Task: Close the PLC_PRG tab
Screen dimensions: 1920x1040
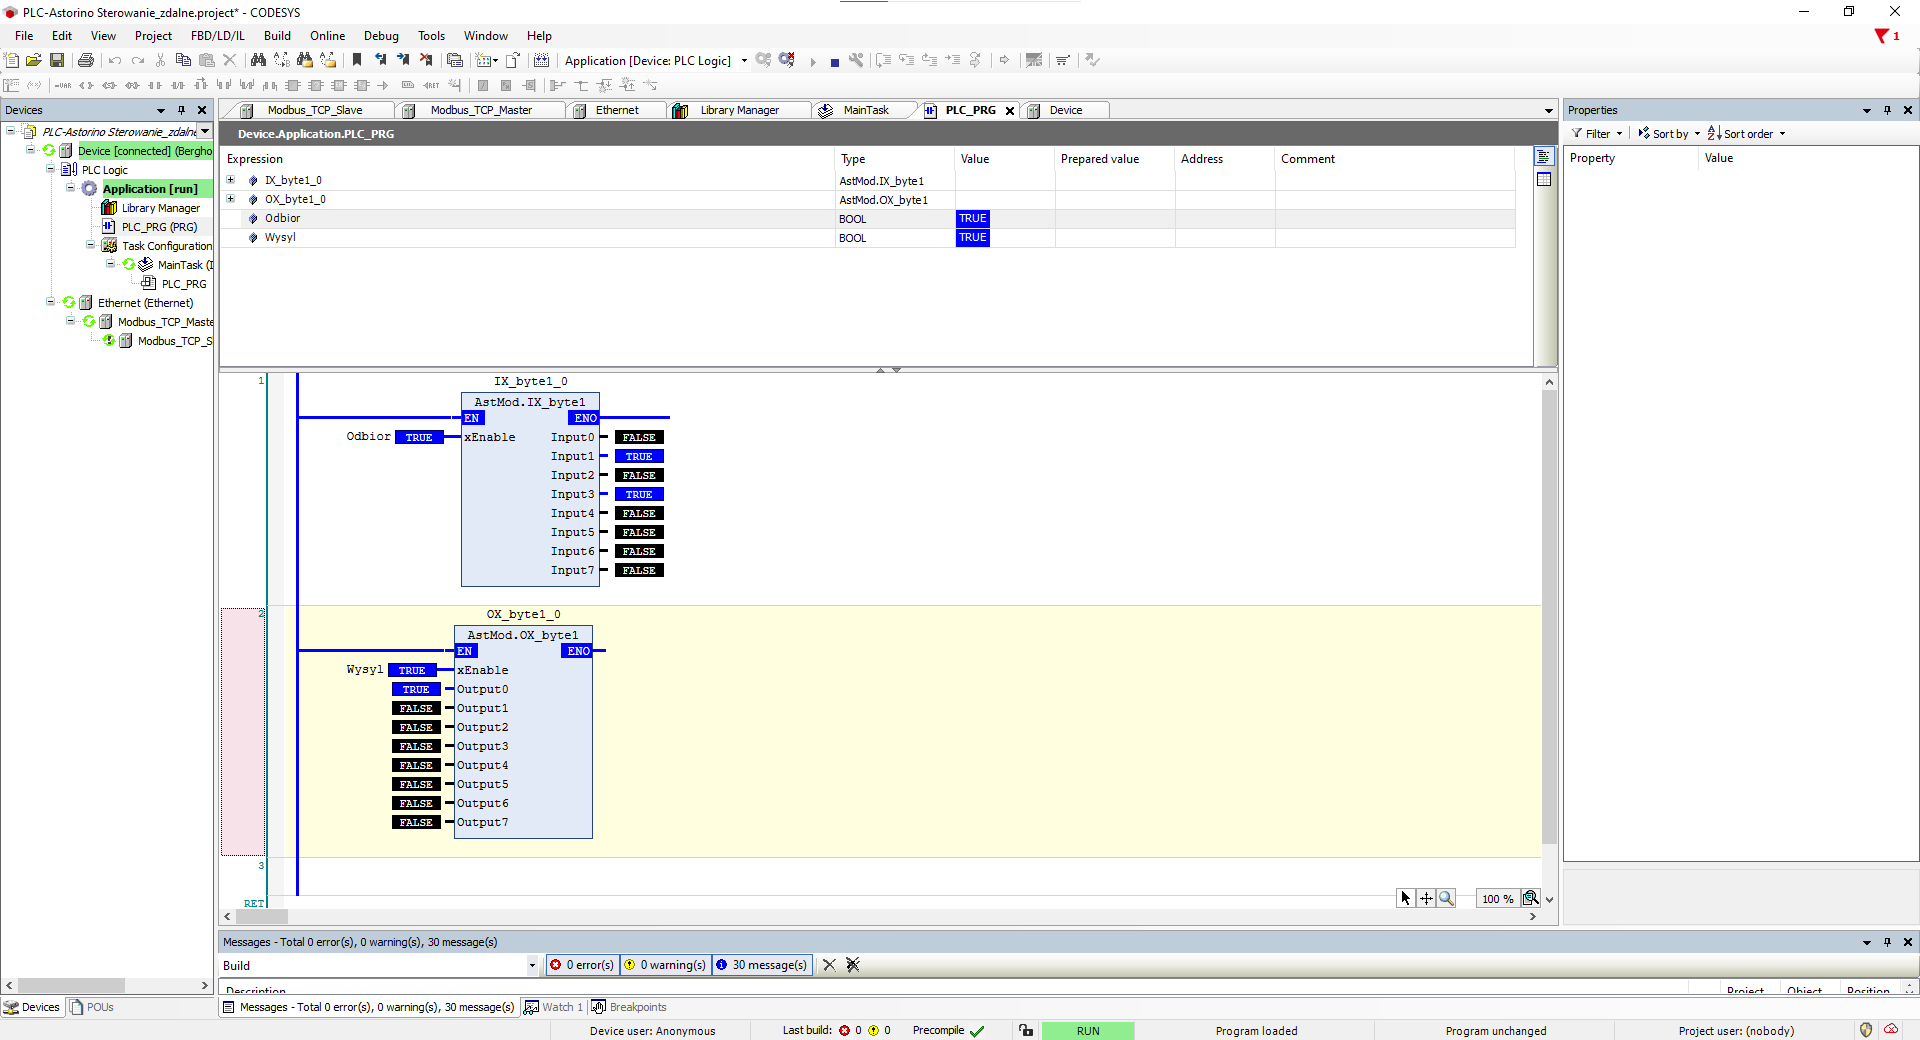Action: tap(1010, 111)
